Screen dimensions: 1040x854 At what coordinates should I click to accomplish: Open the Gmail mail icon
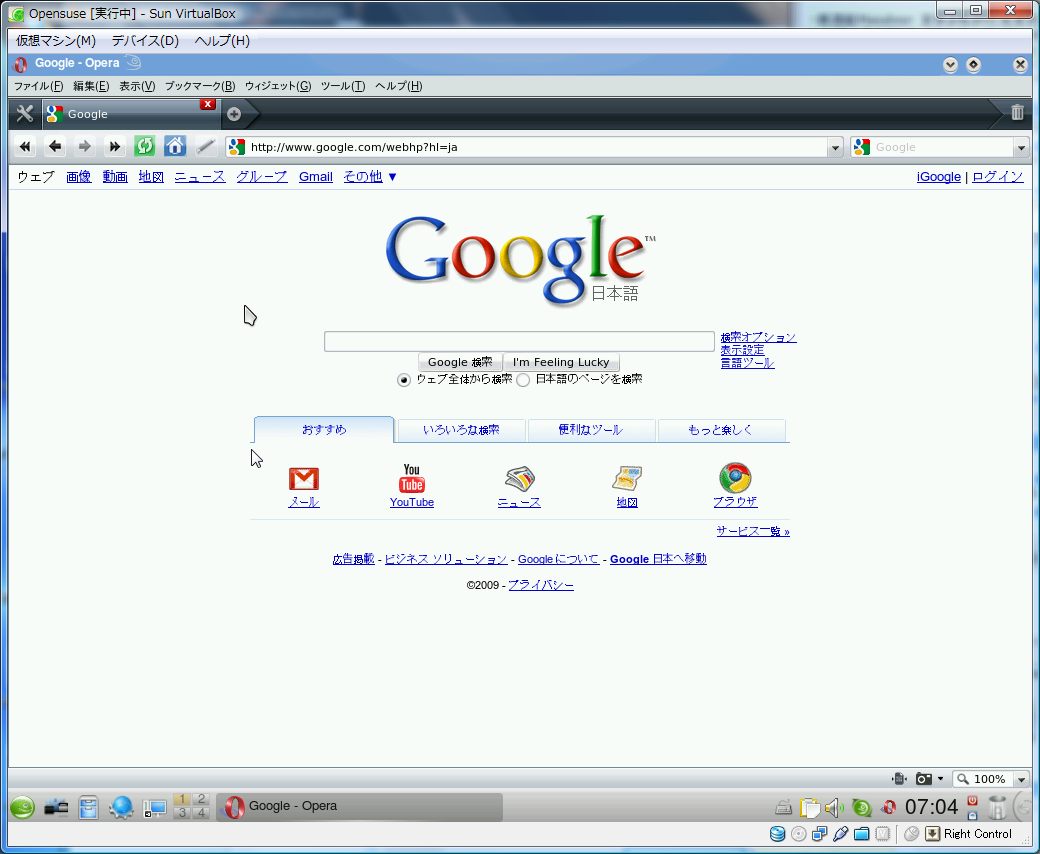coord(304,479)
